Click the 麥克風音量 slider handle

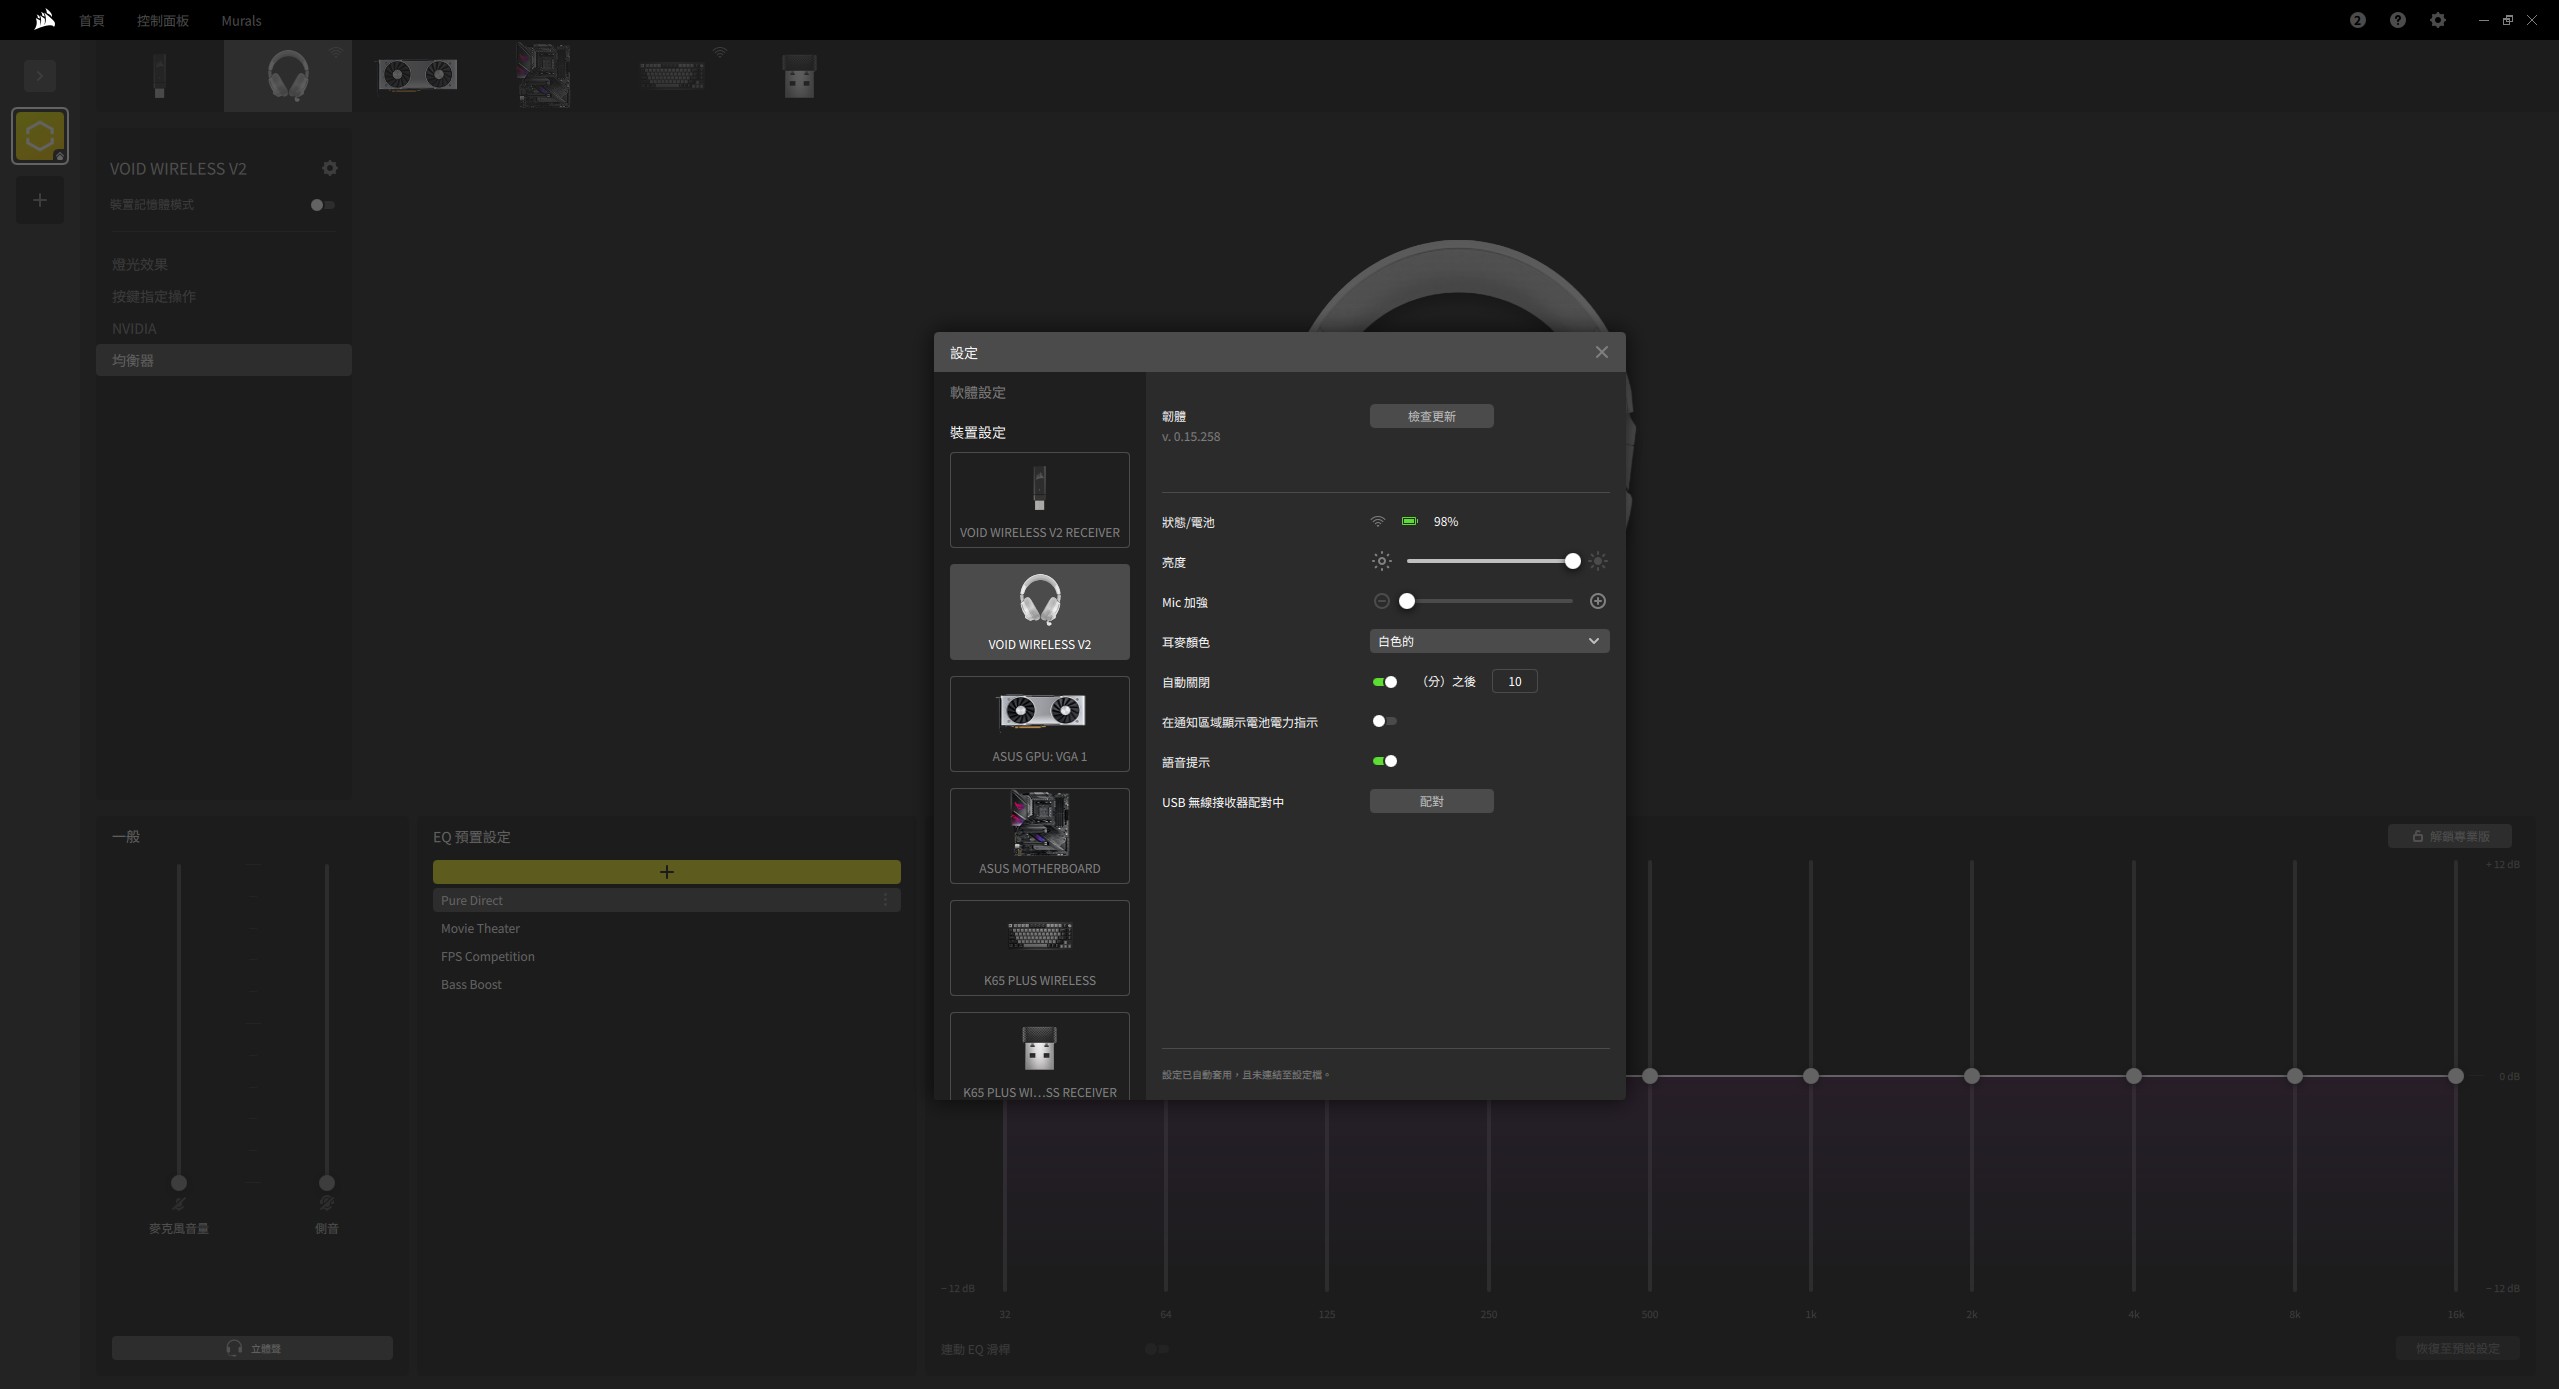pos(179,1183)
